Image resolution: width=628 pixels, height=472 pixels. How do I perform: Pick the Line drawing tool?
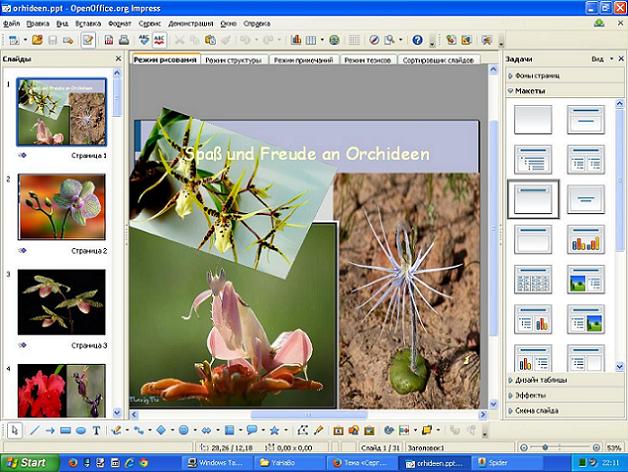(34, 431)
